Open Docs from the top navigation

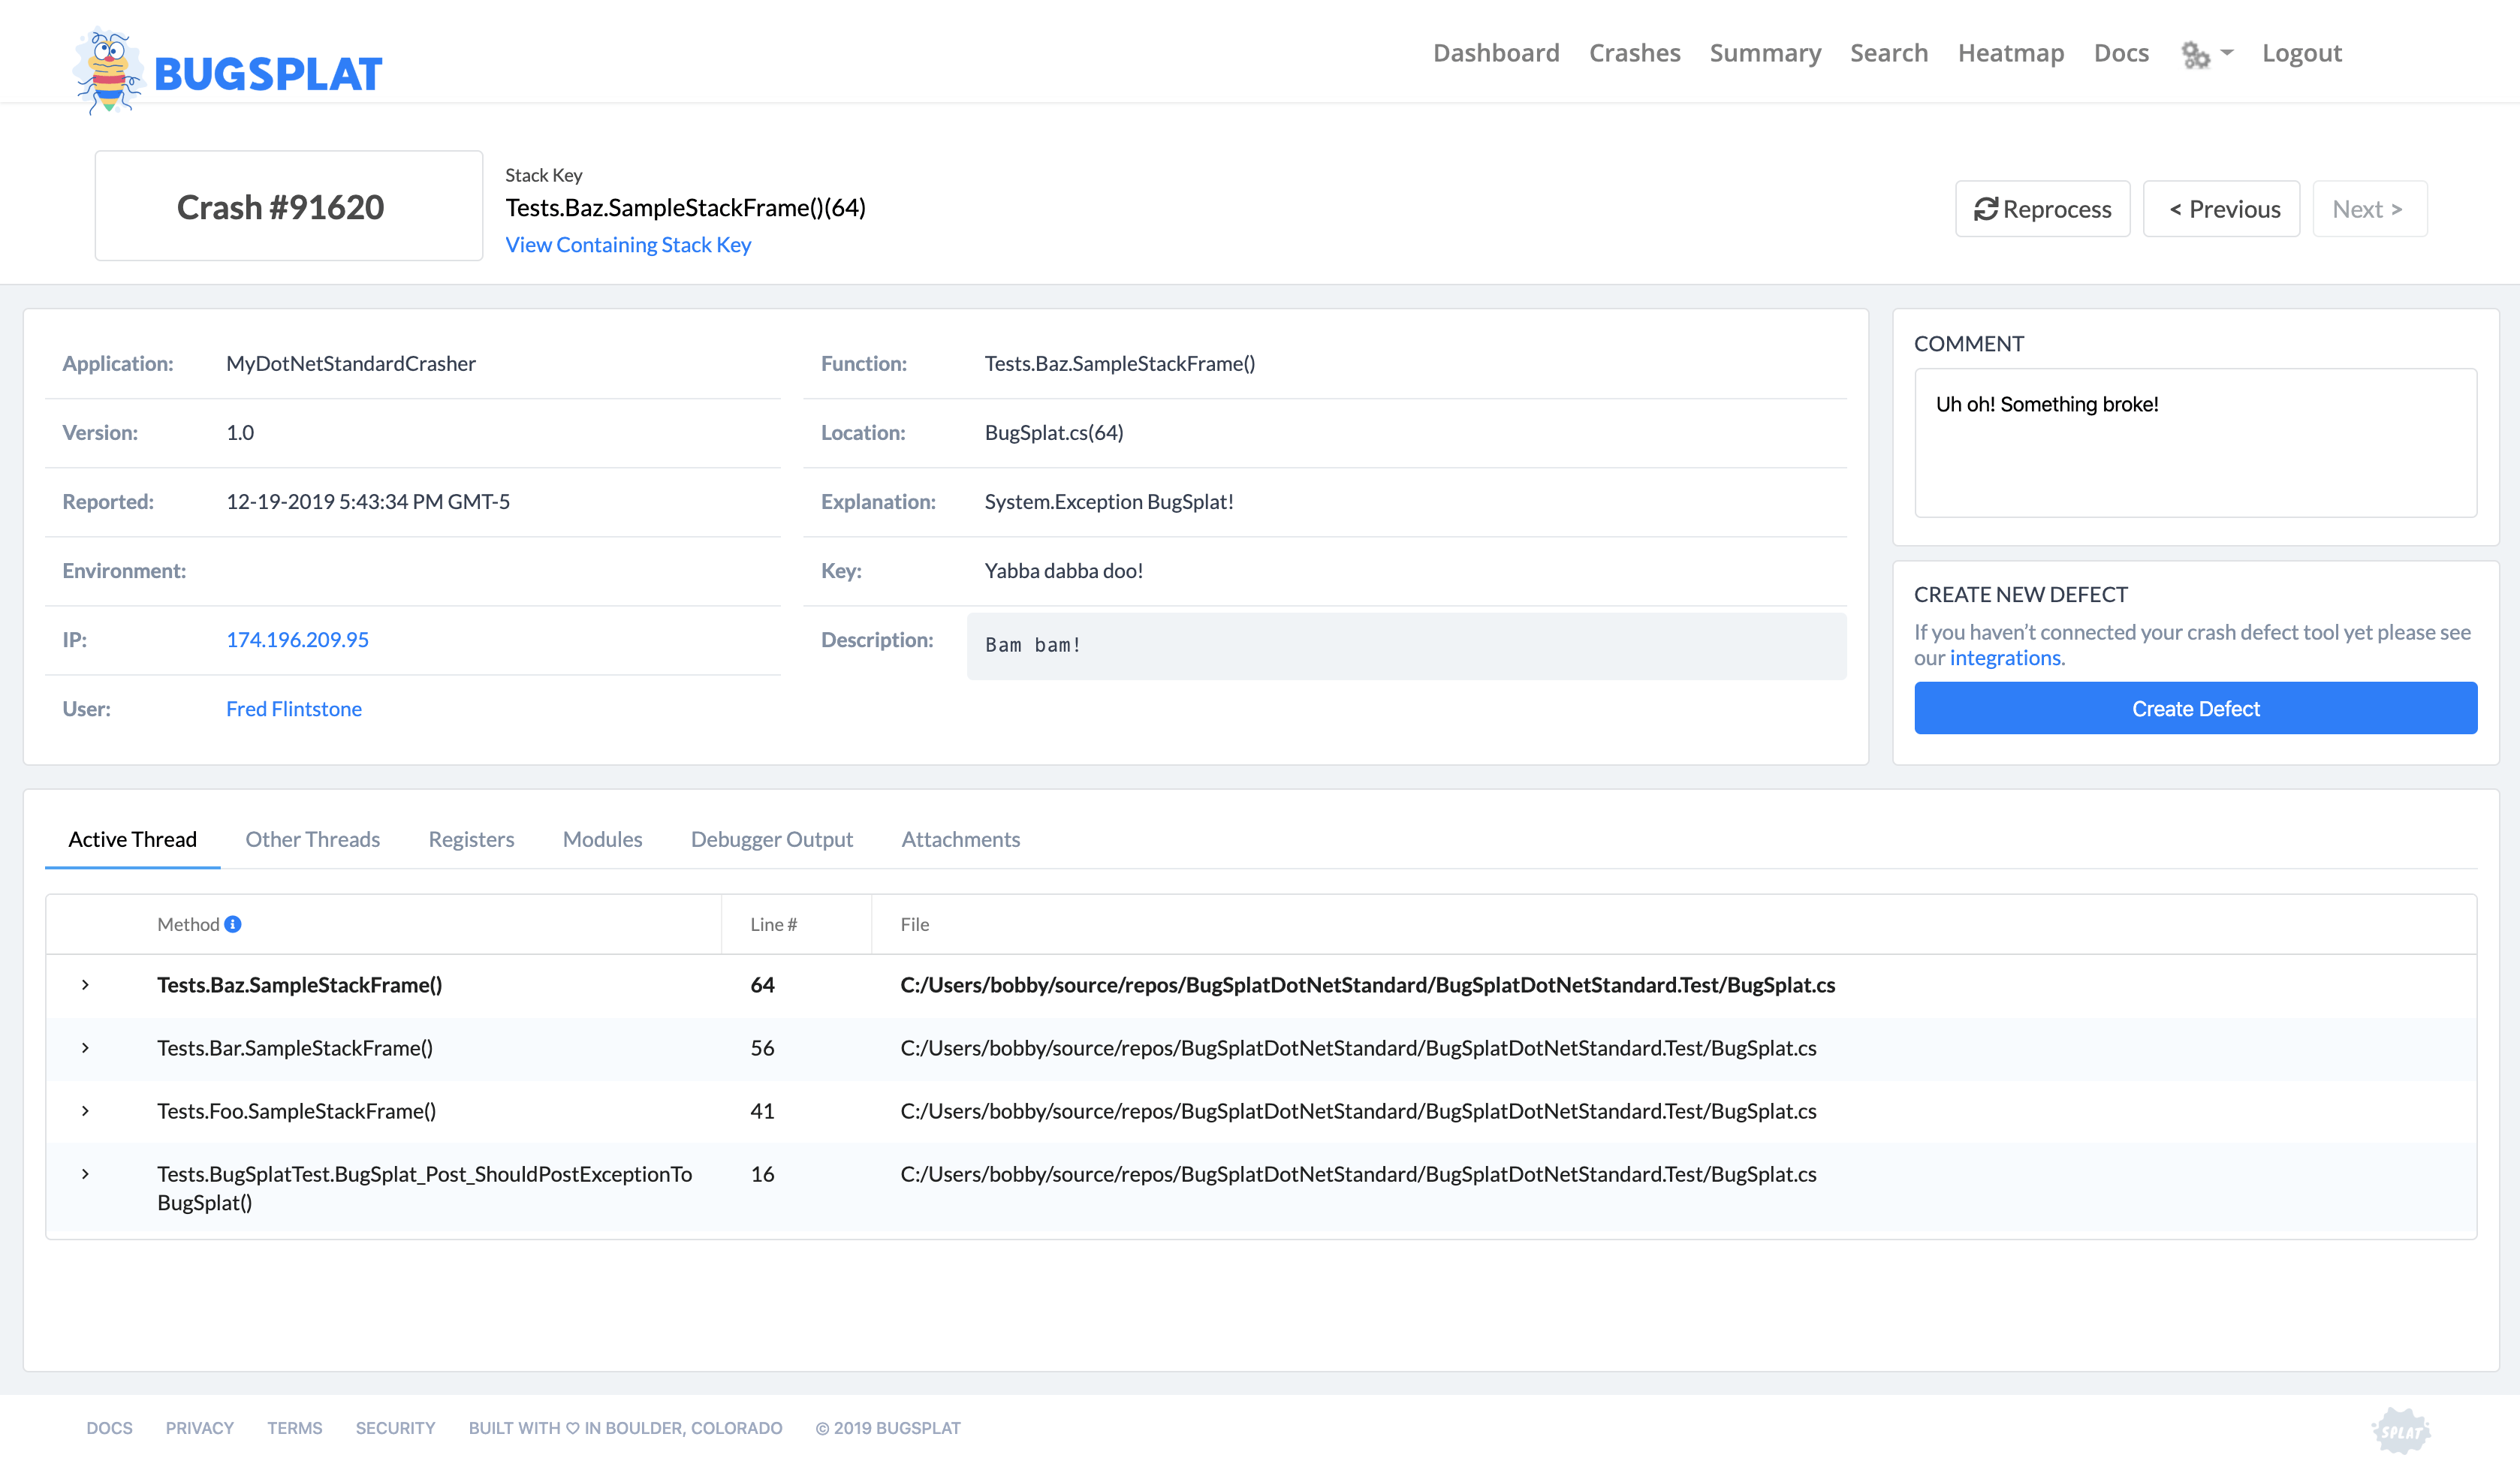point(2121,53)
